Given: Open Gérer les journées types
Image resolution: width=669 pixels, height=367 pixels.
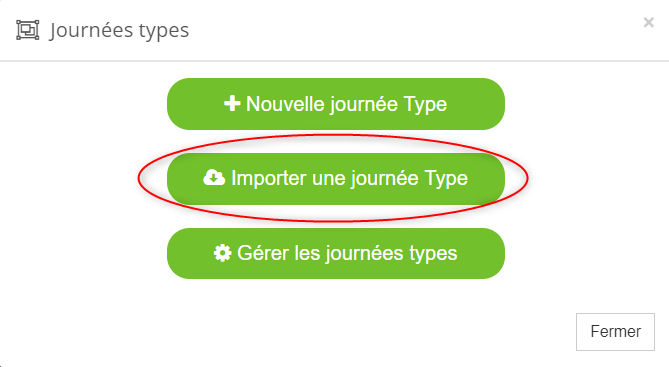Looking at the screenshot, I should click(336, 253).
